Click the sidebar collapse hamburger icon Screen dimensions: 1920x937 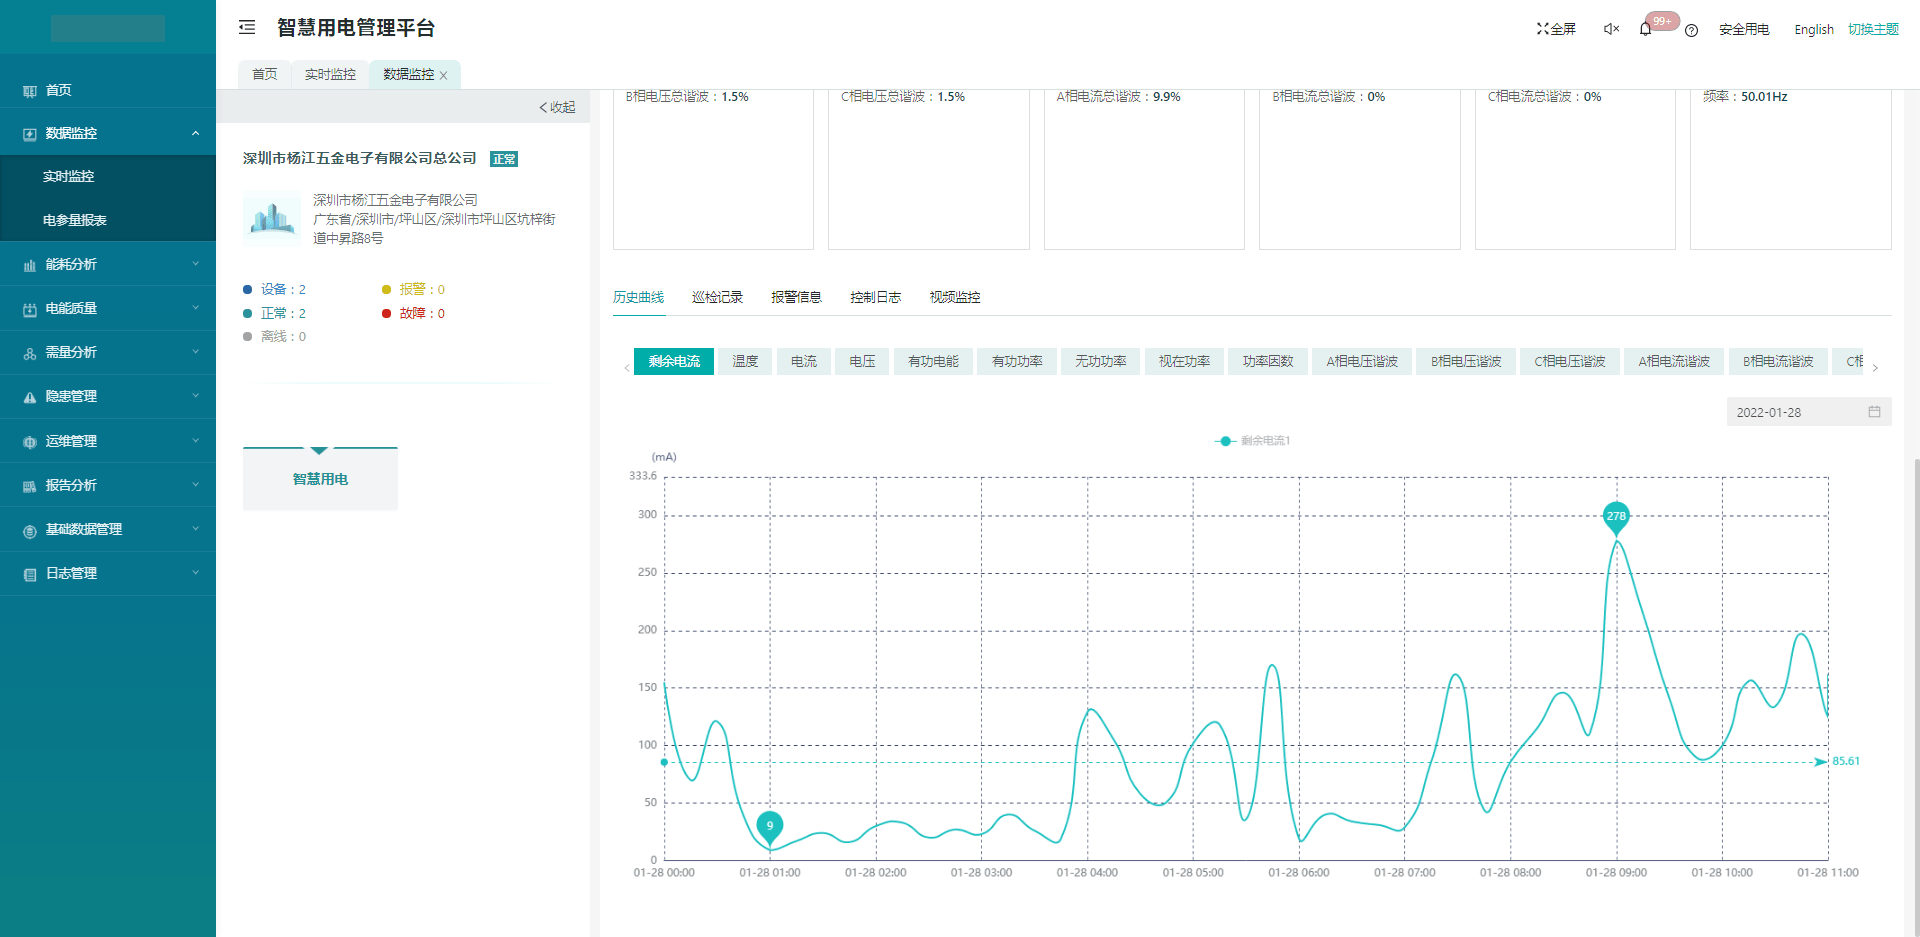click(247, 28)
